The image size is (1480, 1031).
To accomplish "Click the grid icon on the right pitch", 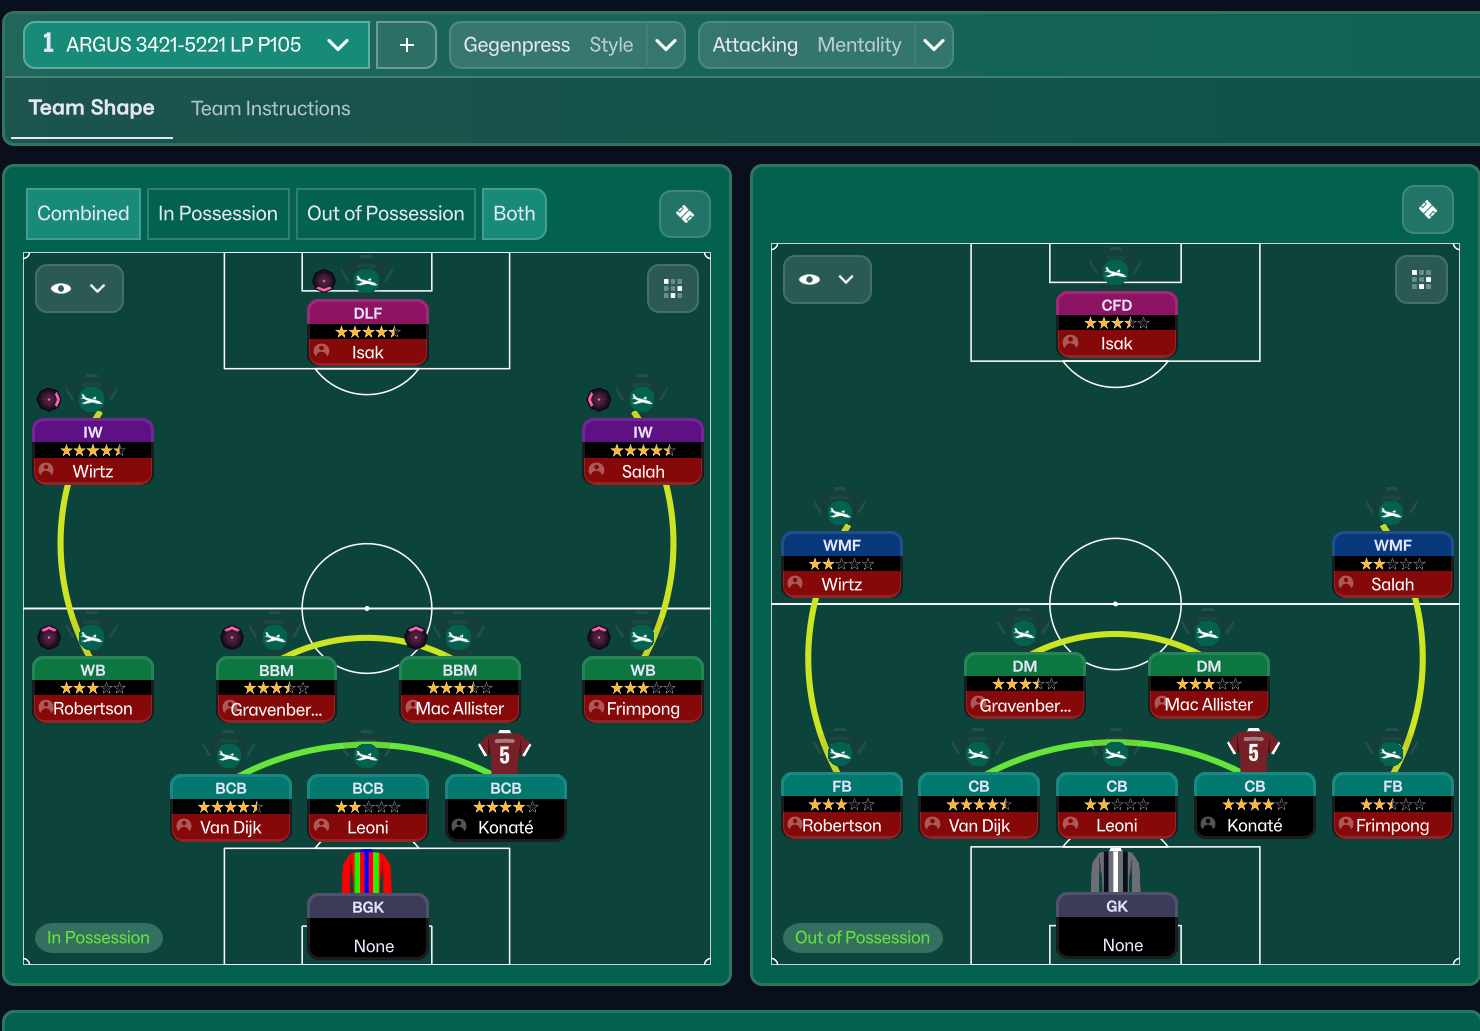I will (x=1421, y=280).
